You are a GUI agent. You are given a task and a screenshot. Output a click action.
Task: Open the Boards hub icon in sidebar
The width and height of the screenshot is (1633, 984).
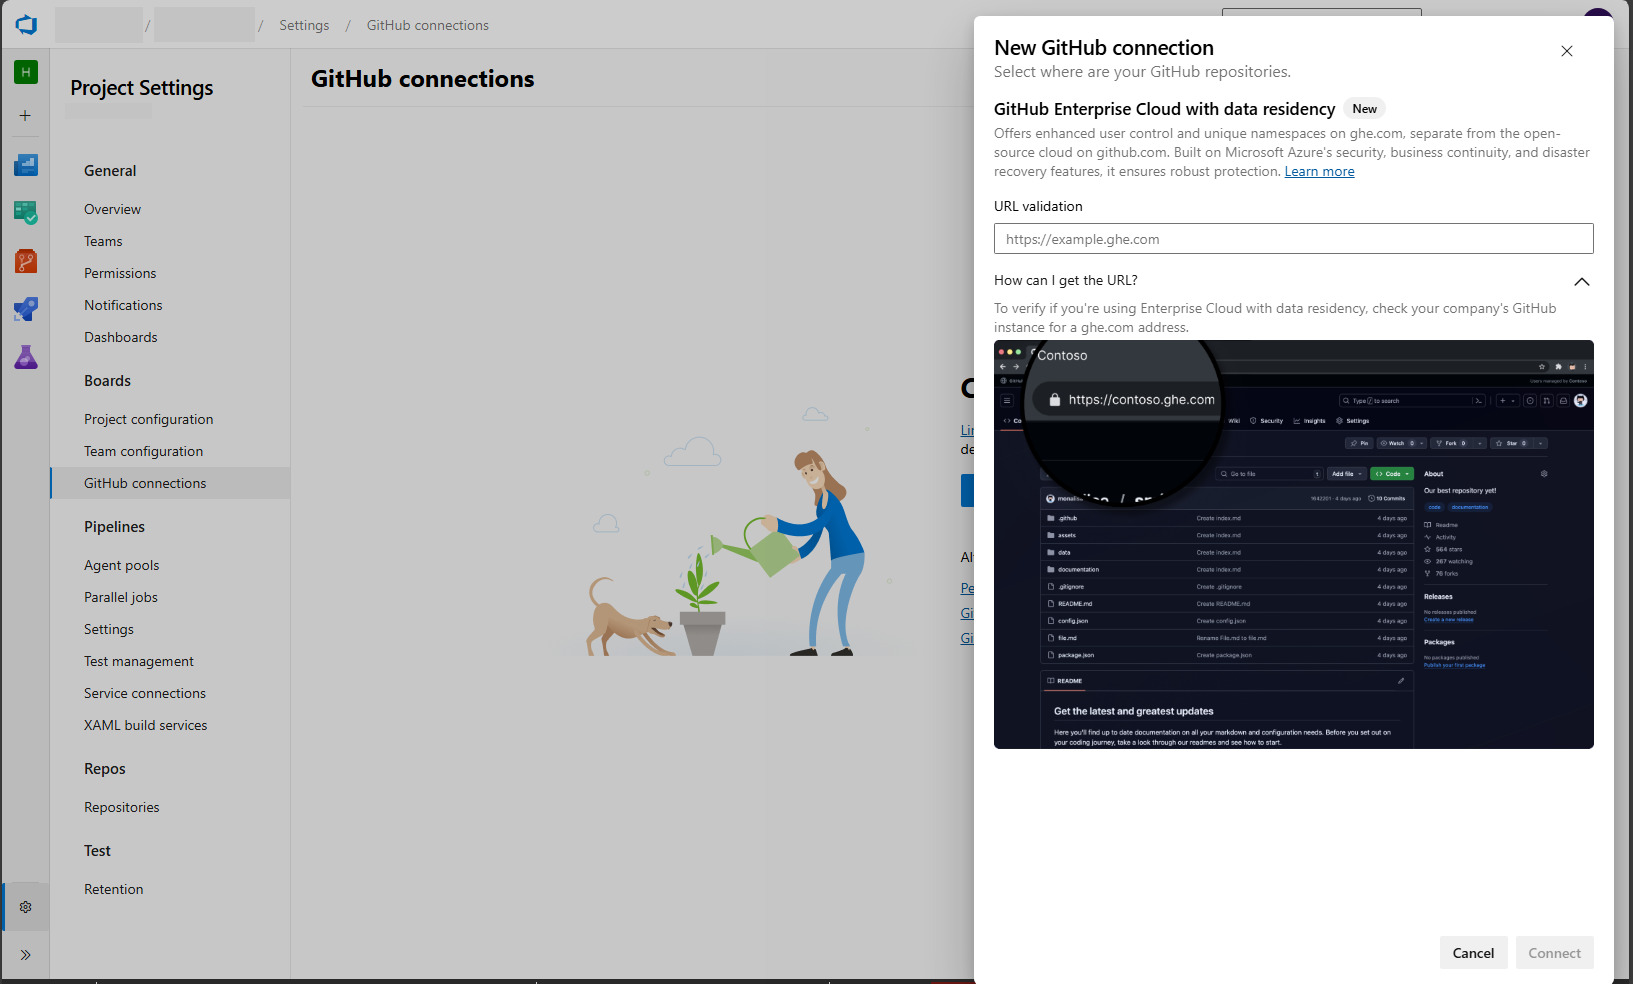click(26, 213)
